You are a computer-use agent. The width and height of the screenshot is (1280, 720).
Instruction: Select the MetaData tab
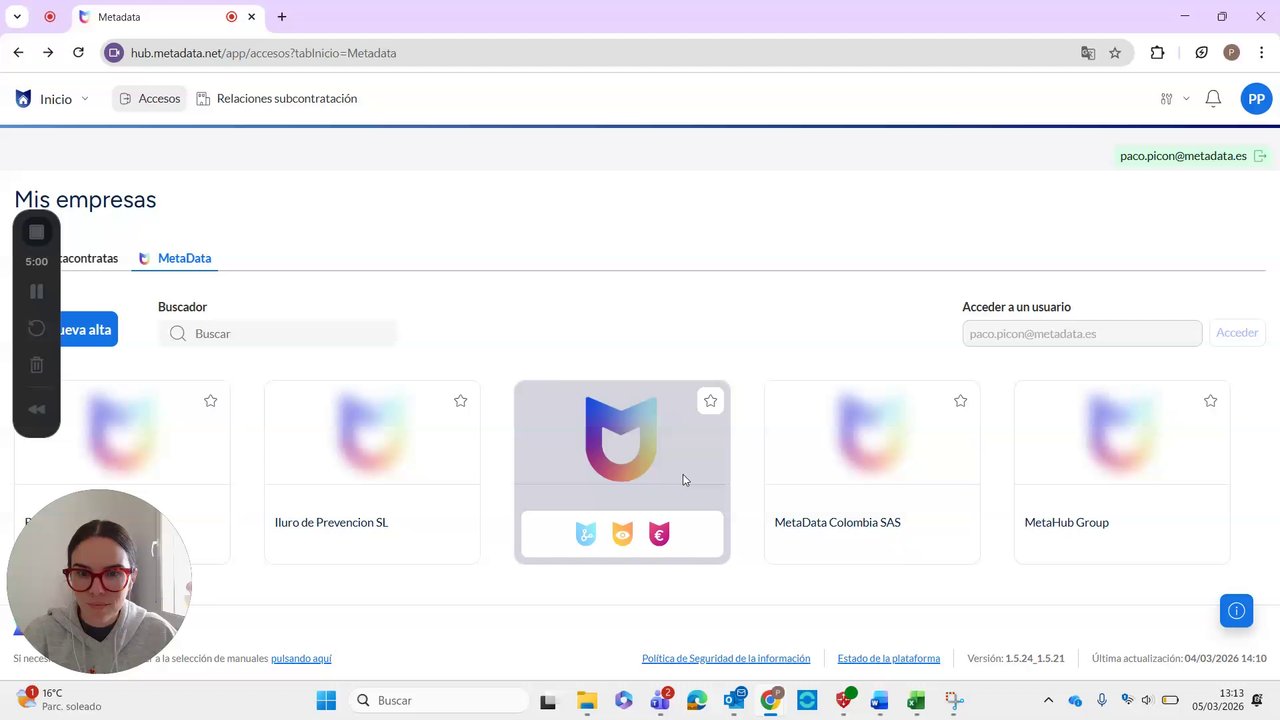[175, 258]
